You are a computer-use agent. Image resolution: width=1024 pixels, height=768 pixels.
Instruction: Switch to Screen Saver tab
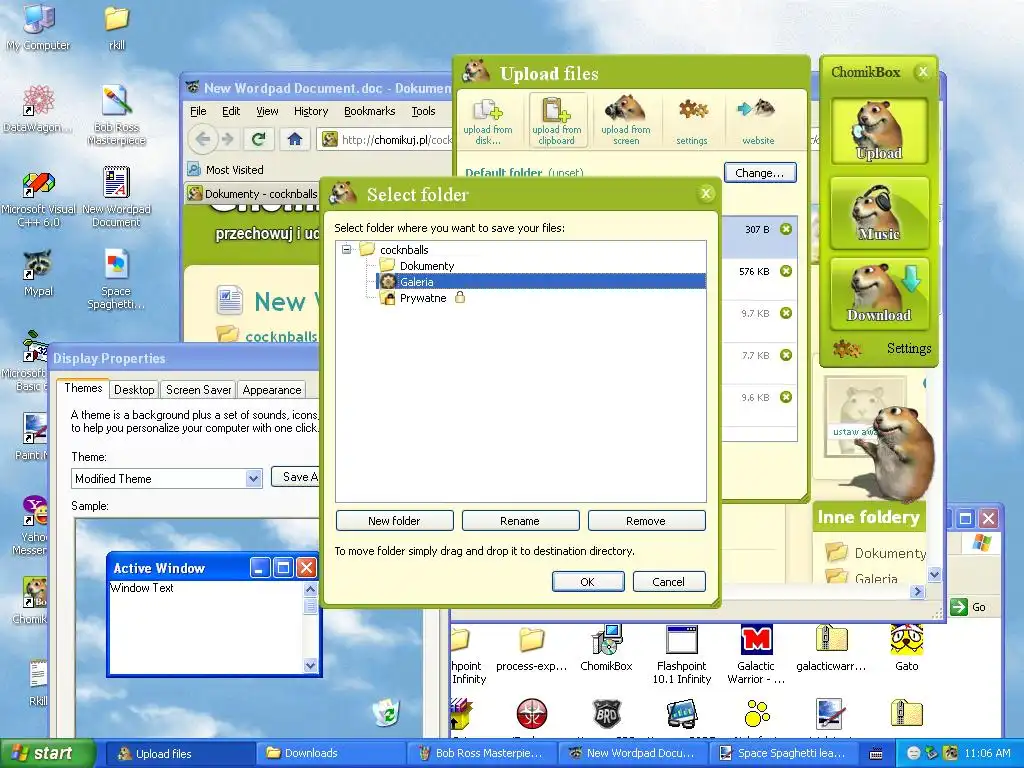tap(199, 390)
